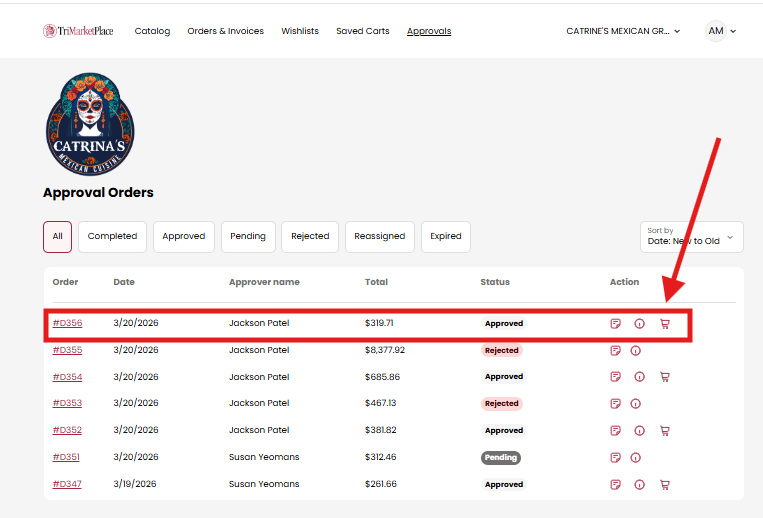Click the Catrina's Mexican Cuisine logo image
This screenshot has height=518, width=763.
(x=90, y=123)
